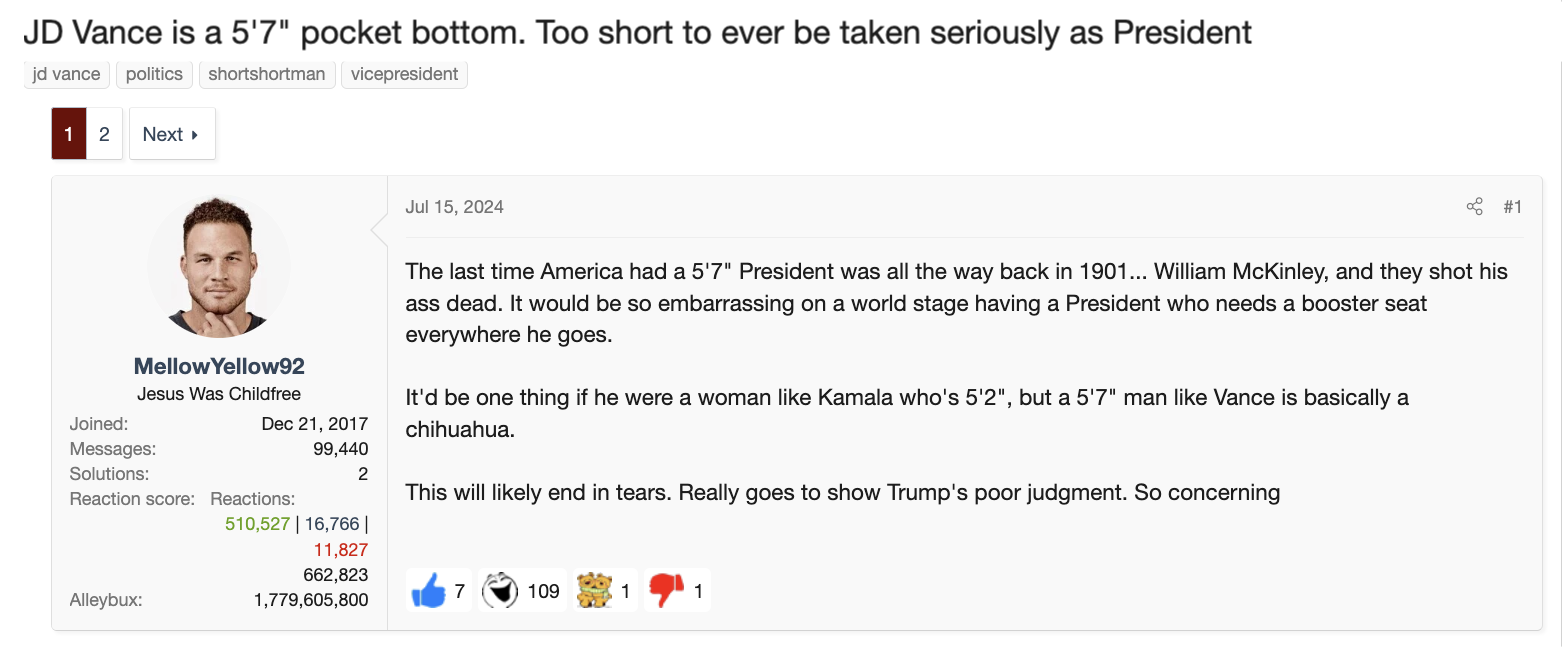
Task: View the red negative reactions count 11,827
Action: coord(340,549)
